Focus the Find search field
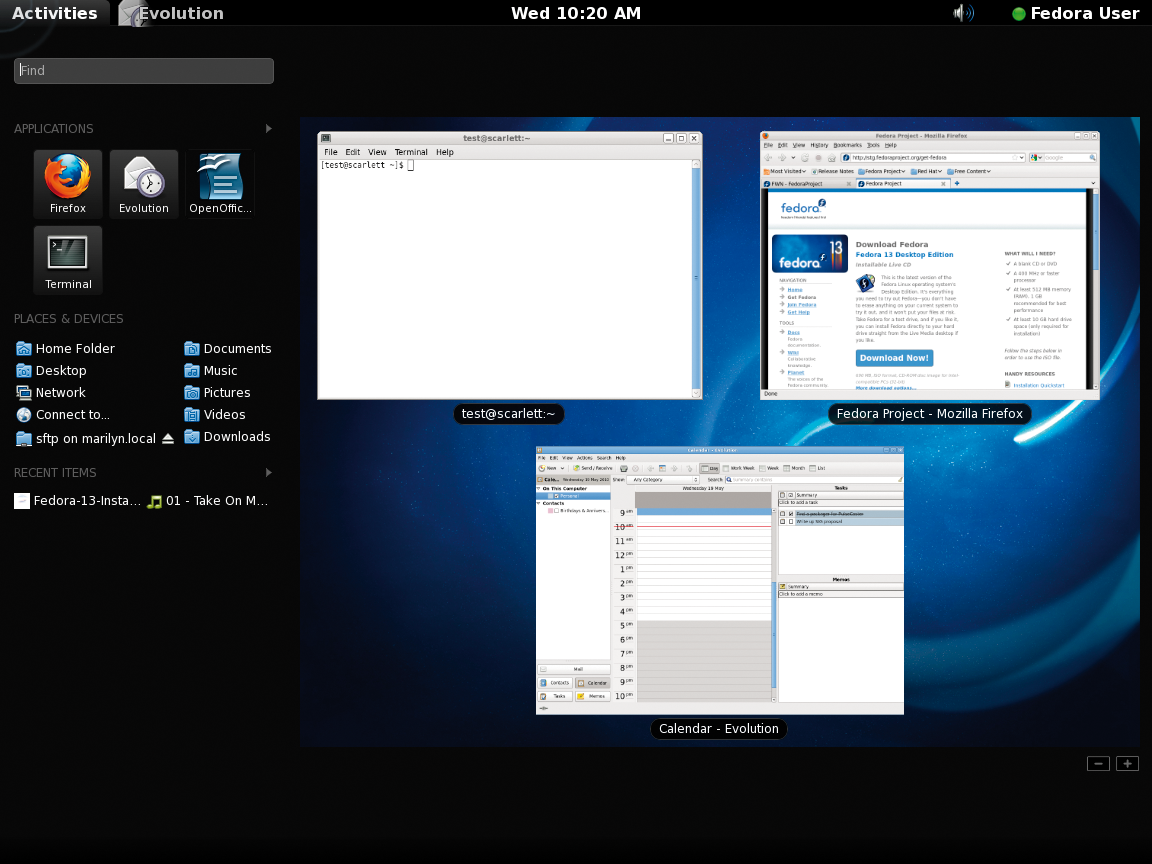Screen dimensions: 1152x864 [x=144, y=71]
